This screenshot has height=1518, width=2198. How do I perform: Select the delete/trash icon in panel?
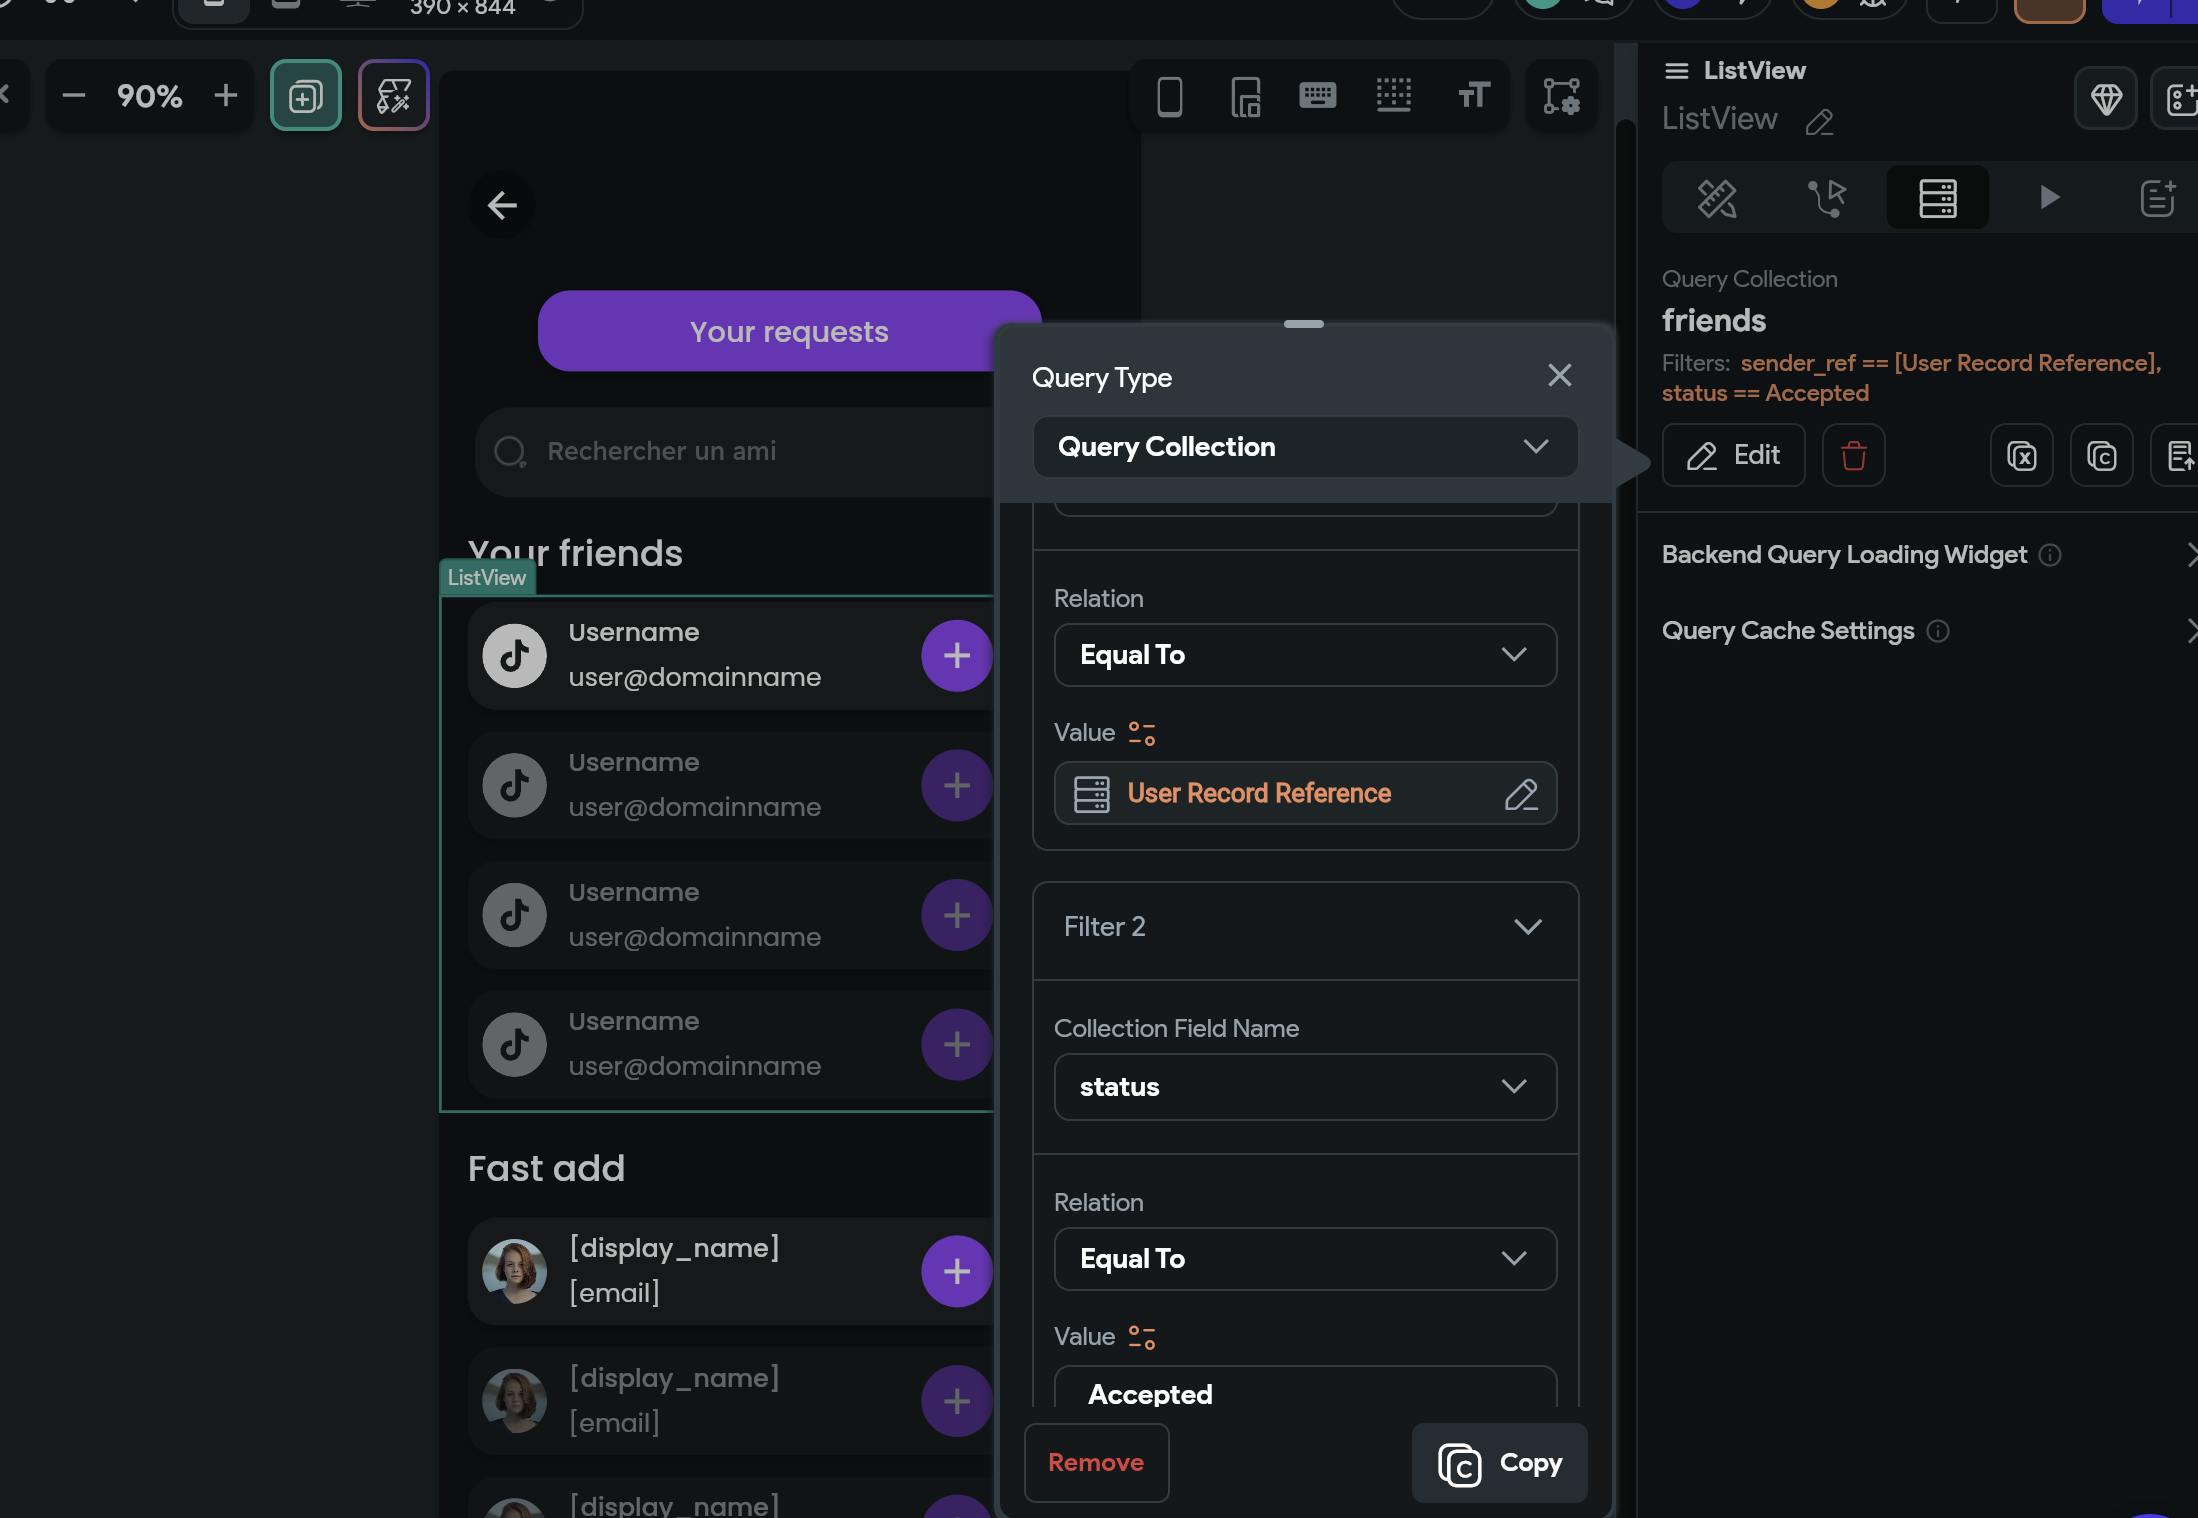pos(1851,454)
